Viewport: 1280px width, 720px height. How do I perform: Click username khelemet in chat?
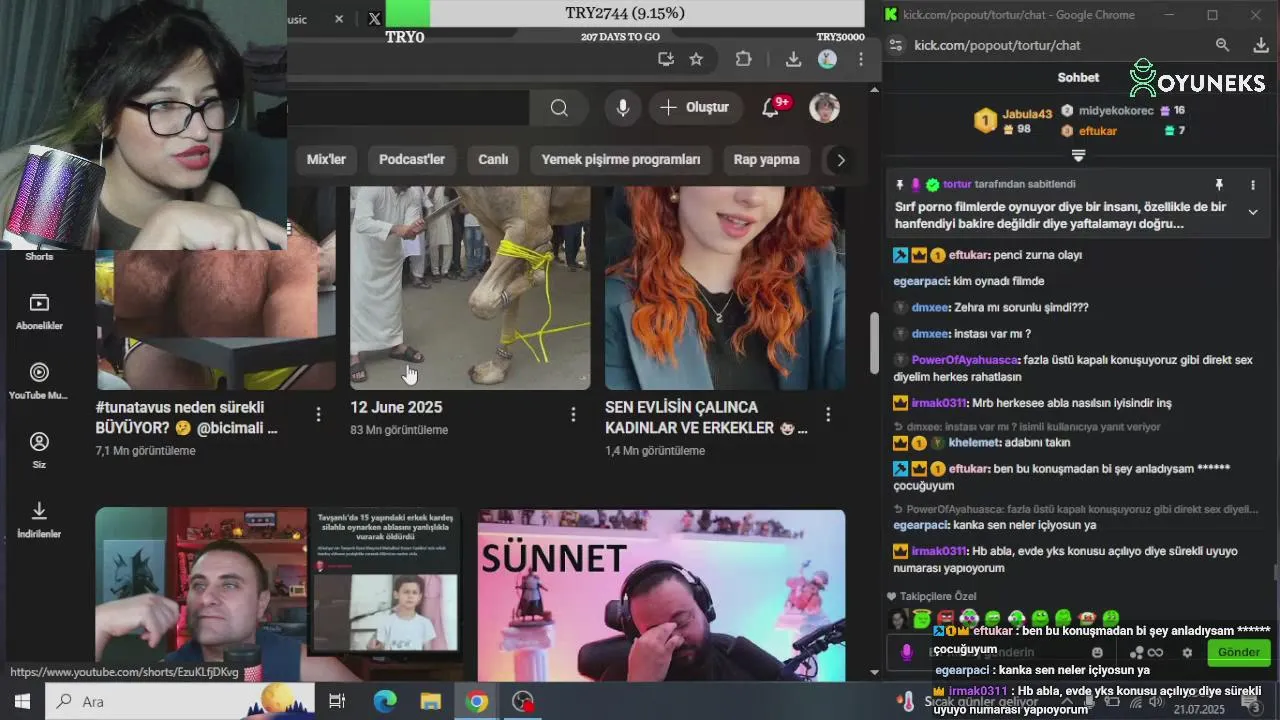coord(975,443)
